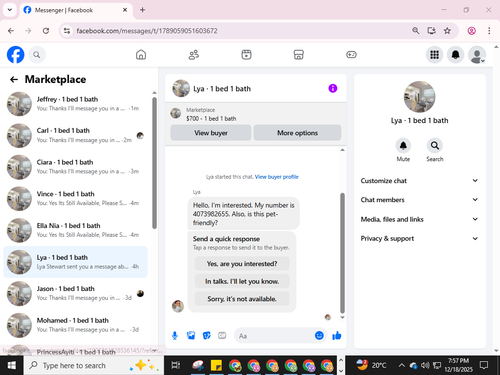This screenshot has height=375, width=500.
Task: Click the conversation list scrollbar
Action: (x=154, y=163)
